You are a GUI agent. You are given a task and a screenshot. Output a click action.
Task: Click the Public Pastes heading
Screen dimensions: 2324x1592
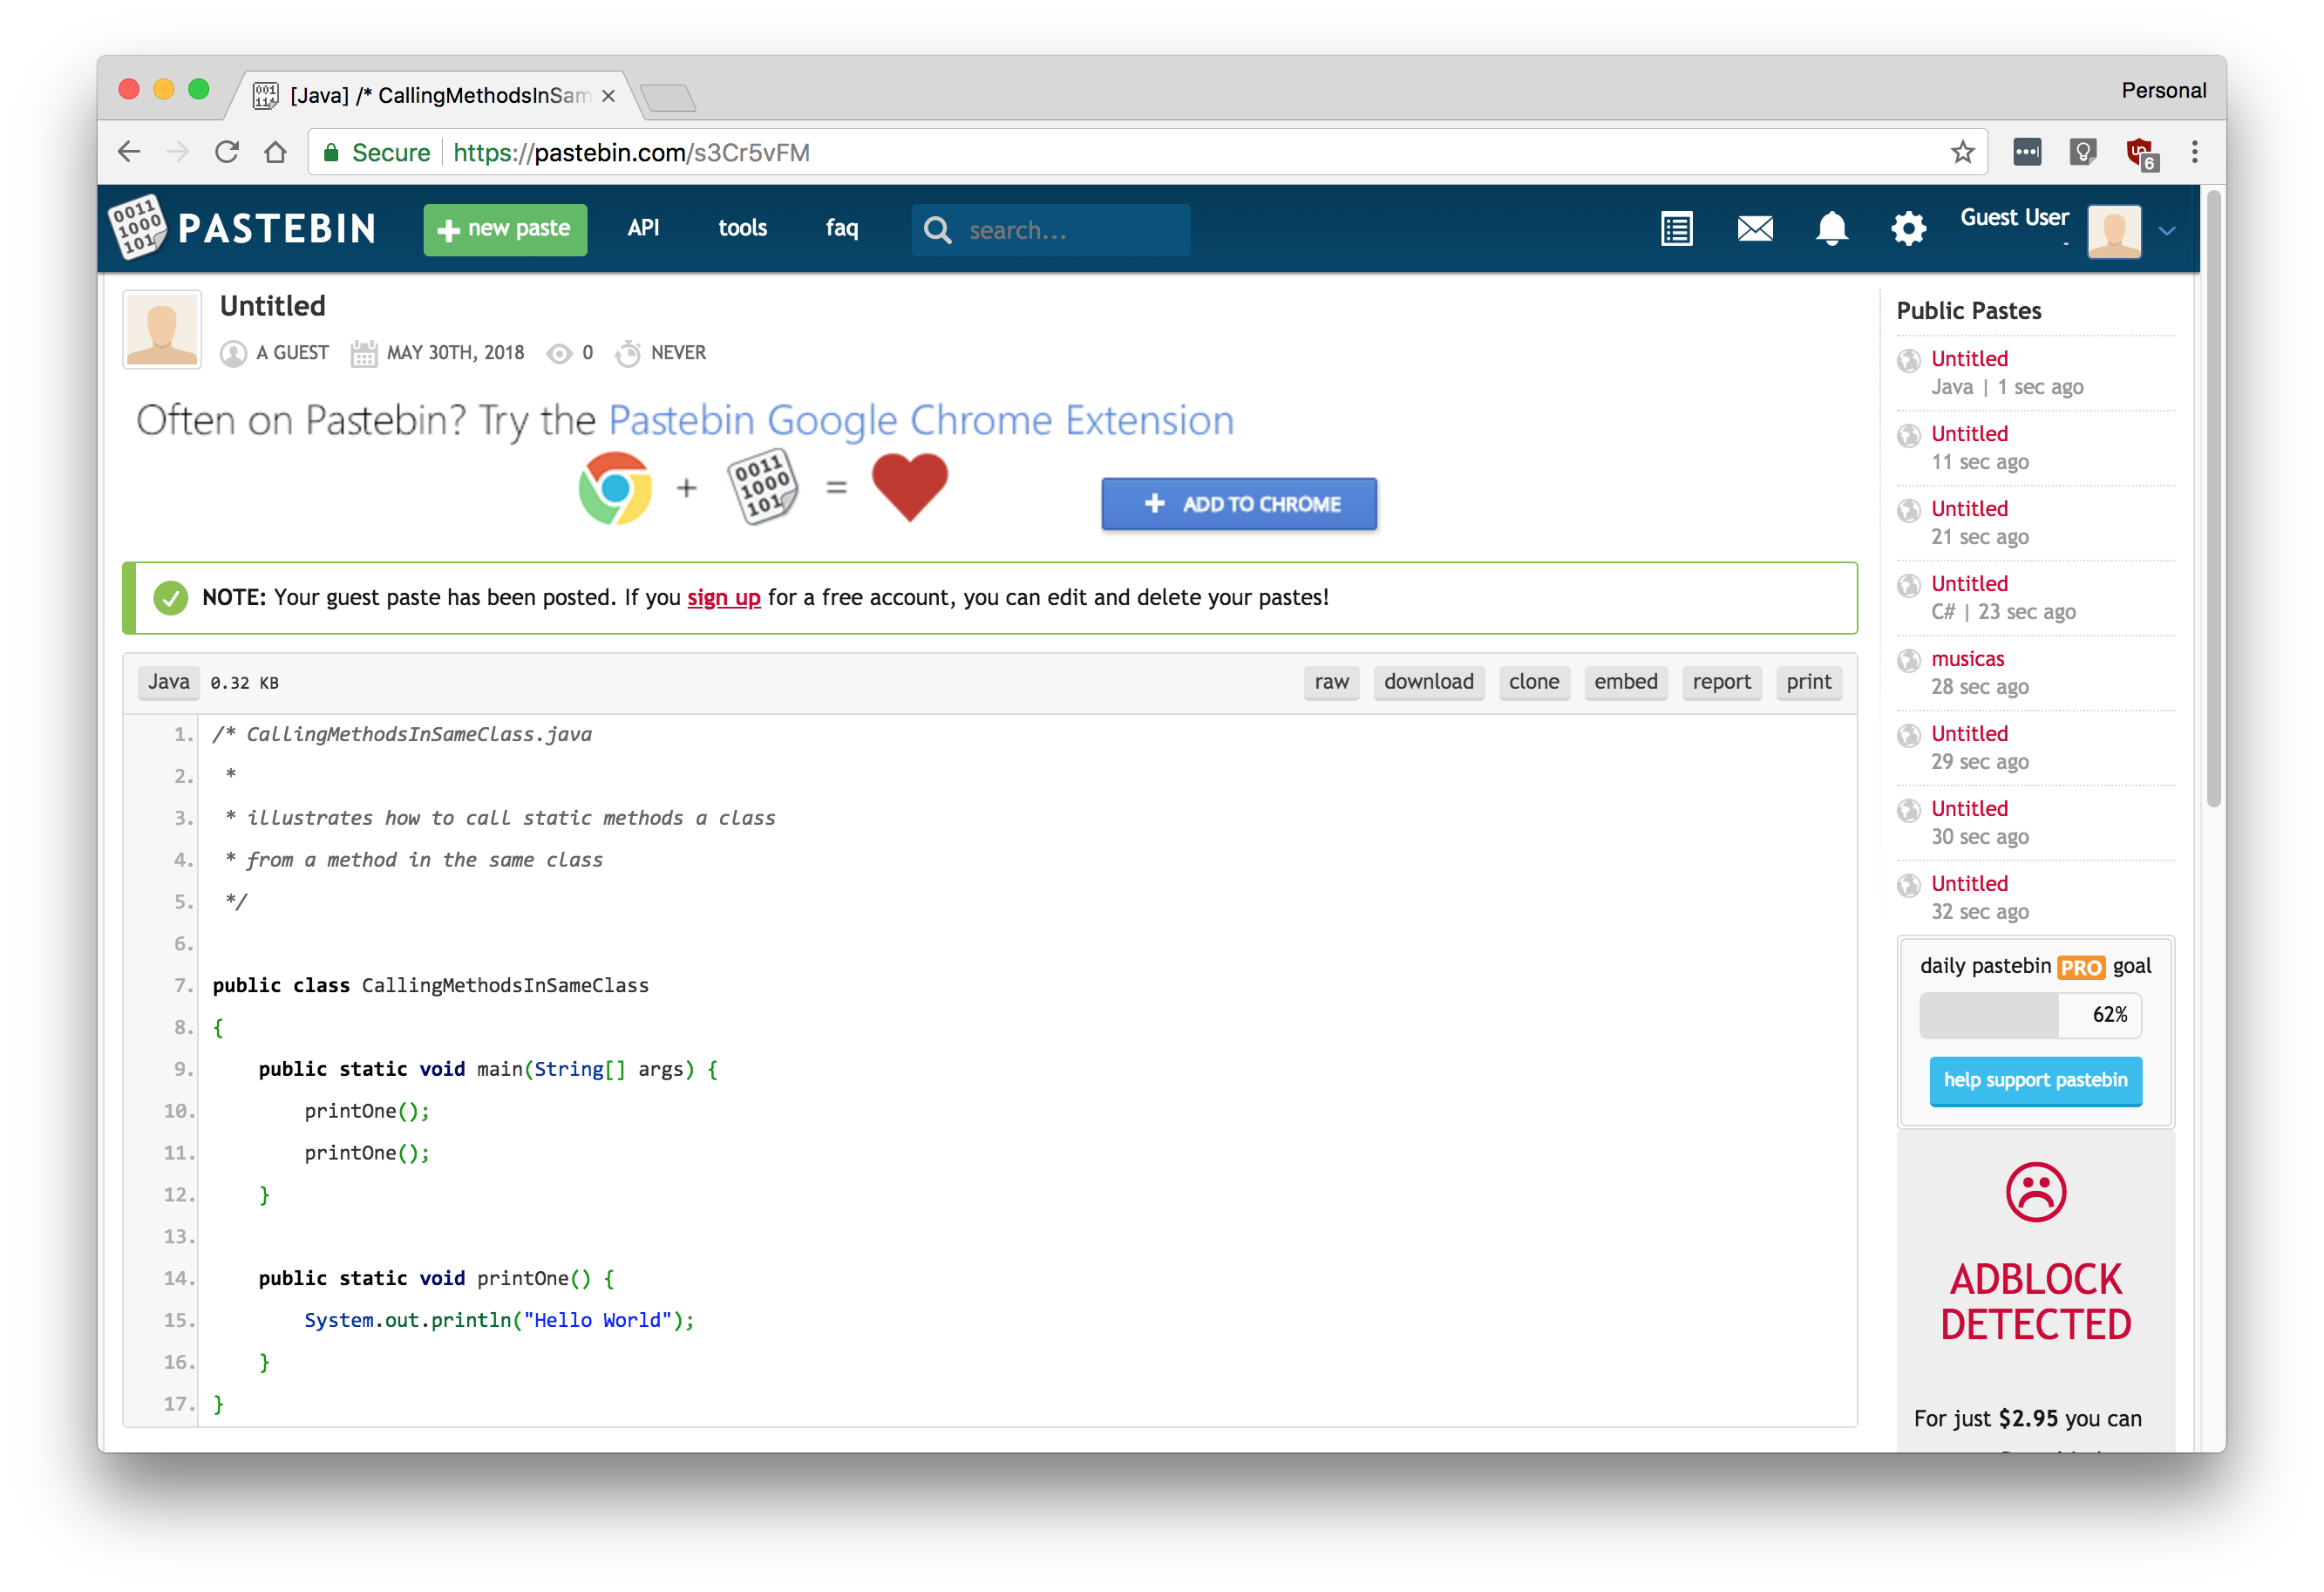click(1968, 310)
